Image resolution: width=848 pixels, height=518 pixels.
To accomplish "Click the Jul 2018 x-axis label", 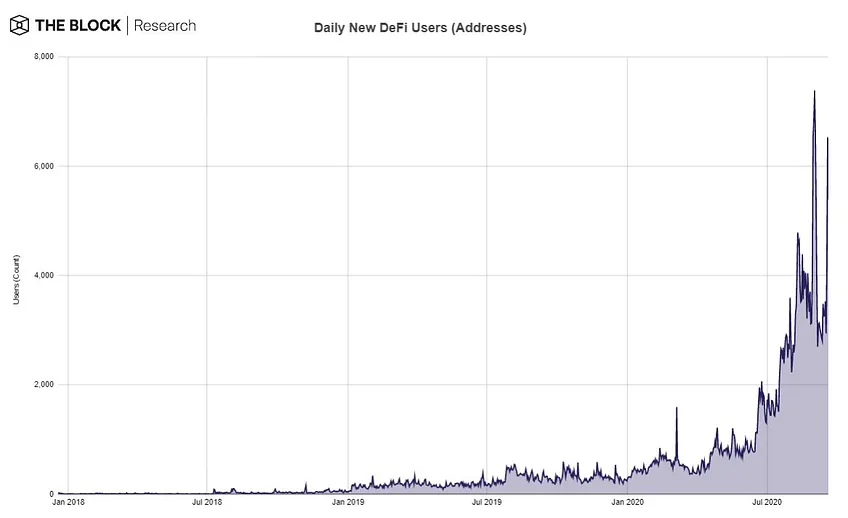I will pyautogui.click(x=207, y=502).
